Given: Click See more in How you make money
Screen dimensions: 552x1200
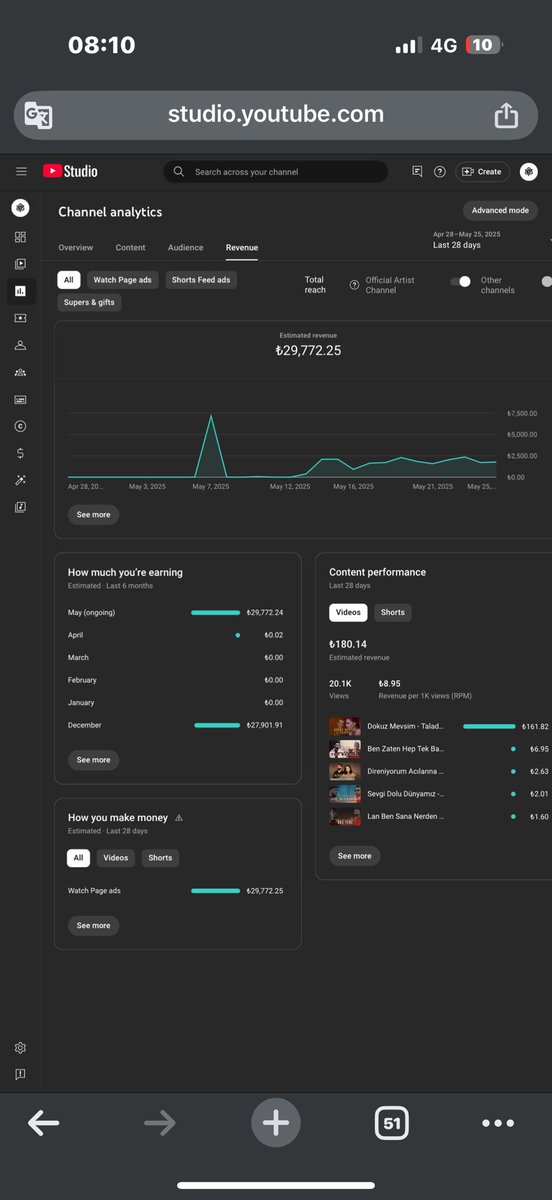Looking at the screenshot, I should [94, 926].
